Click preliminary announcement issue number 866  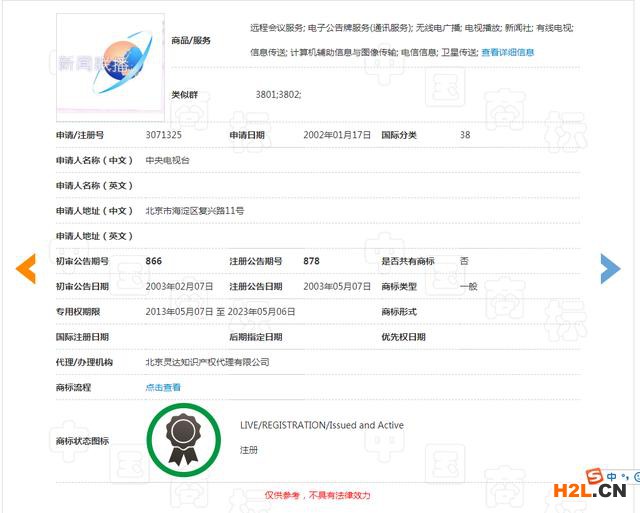click(153, 261)
